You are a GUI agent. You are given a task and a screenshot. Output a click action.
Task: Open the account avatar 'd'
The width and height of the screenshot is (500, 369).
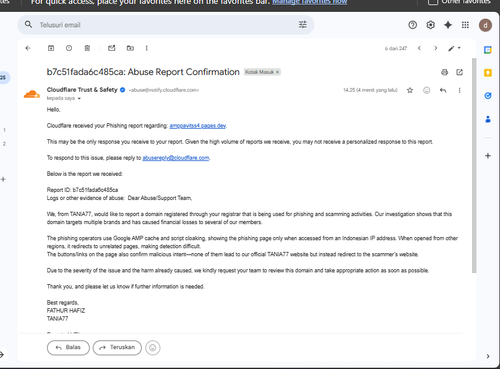(x=485, y=25)
